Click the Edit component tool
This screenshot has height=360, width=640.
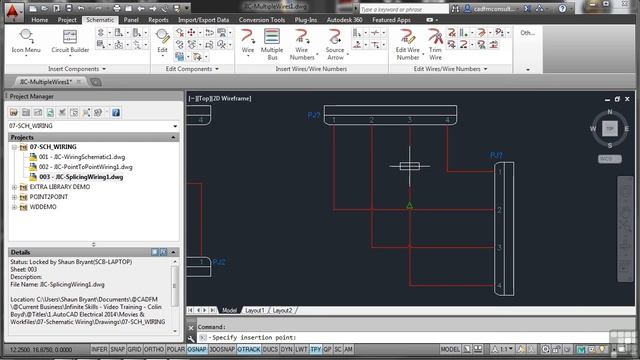162,41
